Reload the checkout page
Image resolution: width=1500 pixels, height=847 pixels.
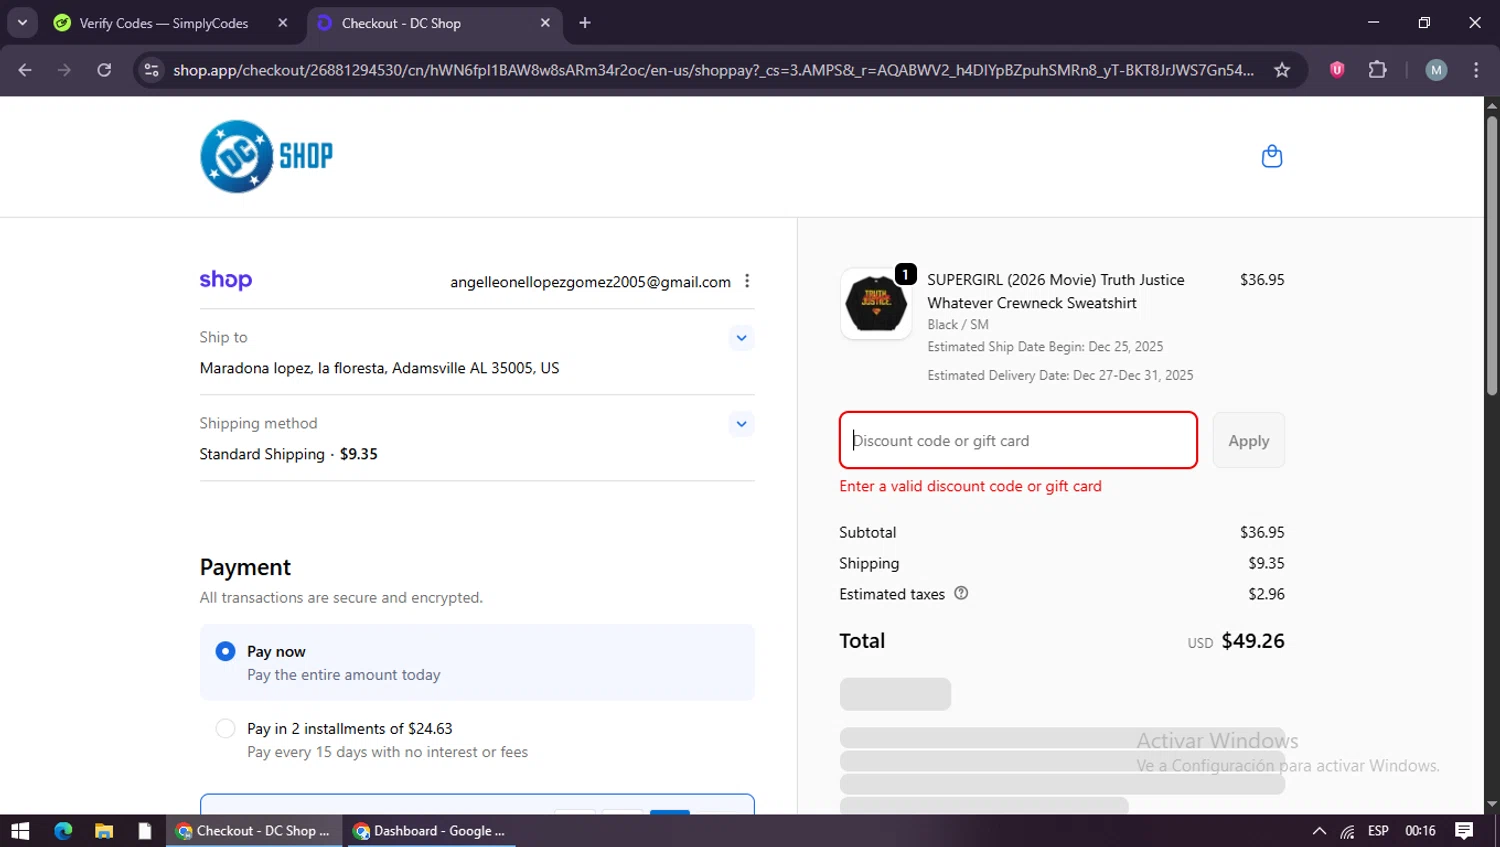click(x=104, y=70)
